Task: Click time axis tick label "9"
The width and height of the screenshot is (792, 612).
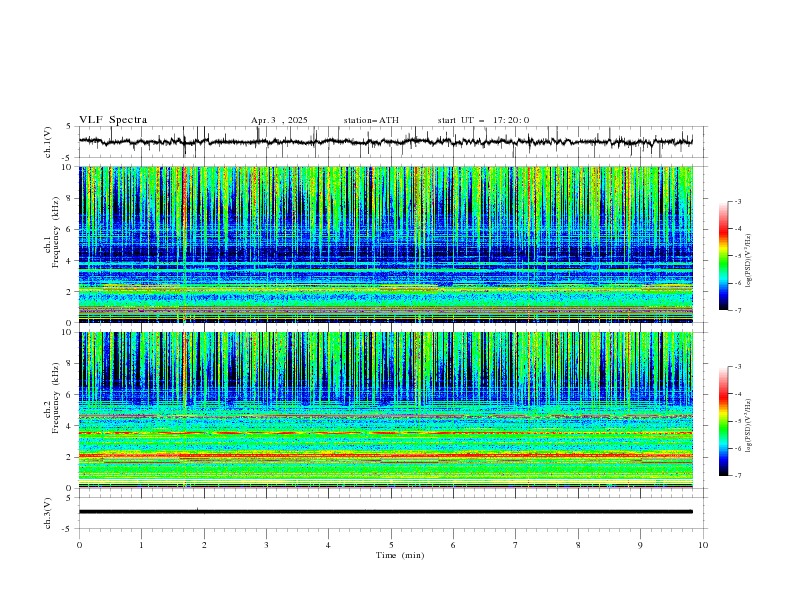Action: tap(640, 545)
